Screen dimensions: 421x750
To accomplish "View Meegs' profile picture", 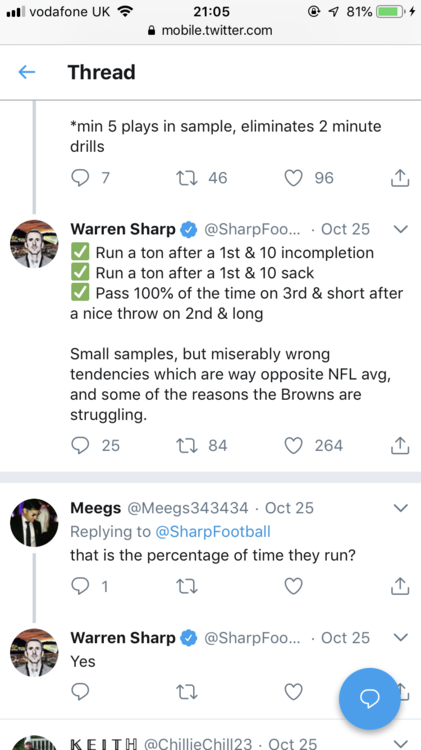I will point(34,523).
